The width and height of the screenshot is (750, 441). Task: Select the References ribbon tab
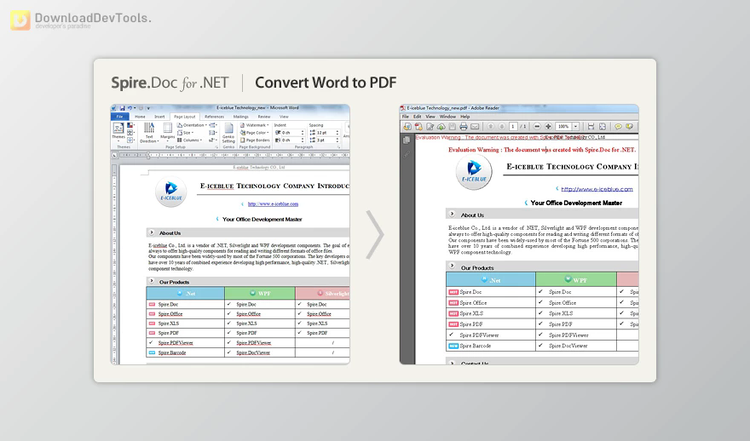[214, 117]
